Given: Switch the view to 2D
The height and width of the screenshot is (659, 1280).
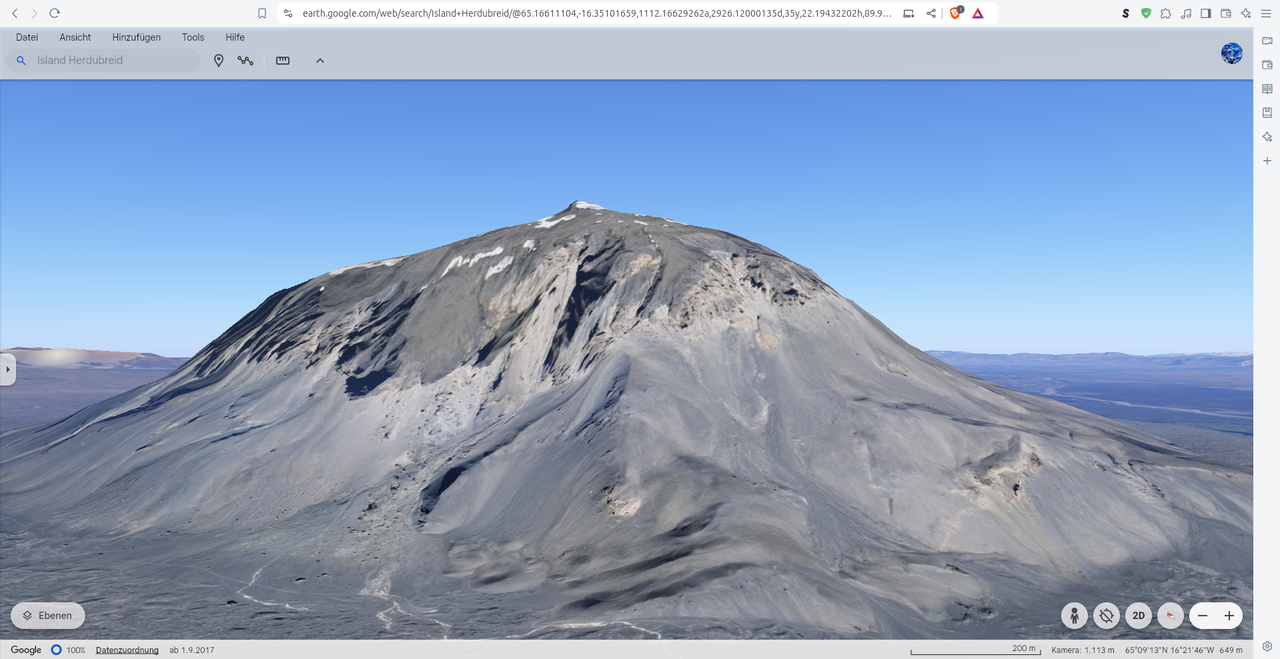Looking at the screenshot, I should 1138,616.
